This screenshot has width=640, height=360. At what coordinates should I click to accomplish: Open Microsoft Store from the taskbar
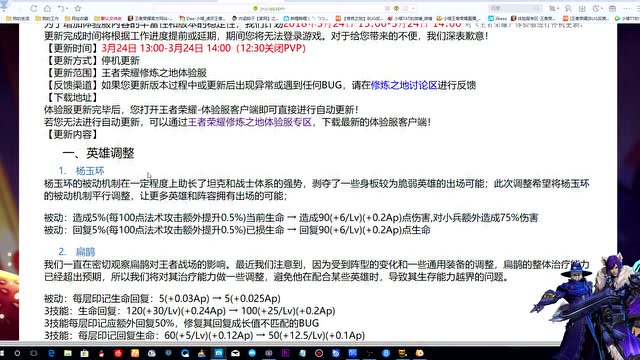[84, 353]
